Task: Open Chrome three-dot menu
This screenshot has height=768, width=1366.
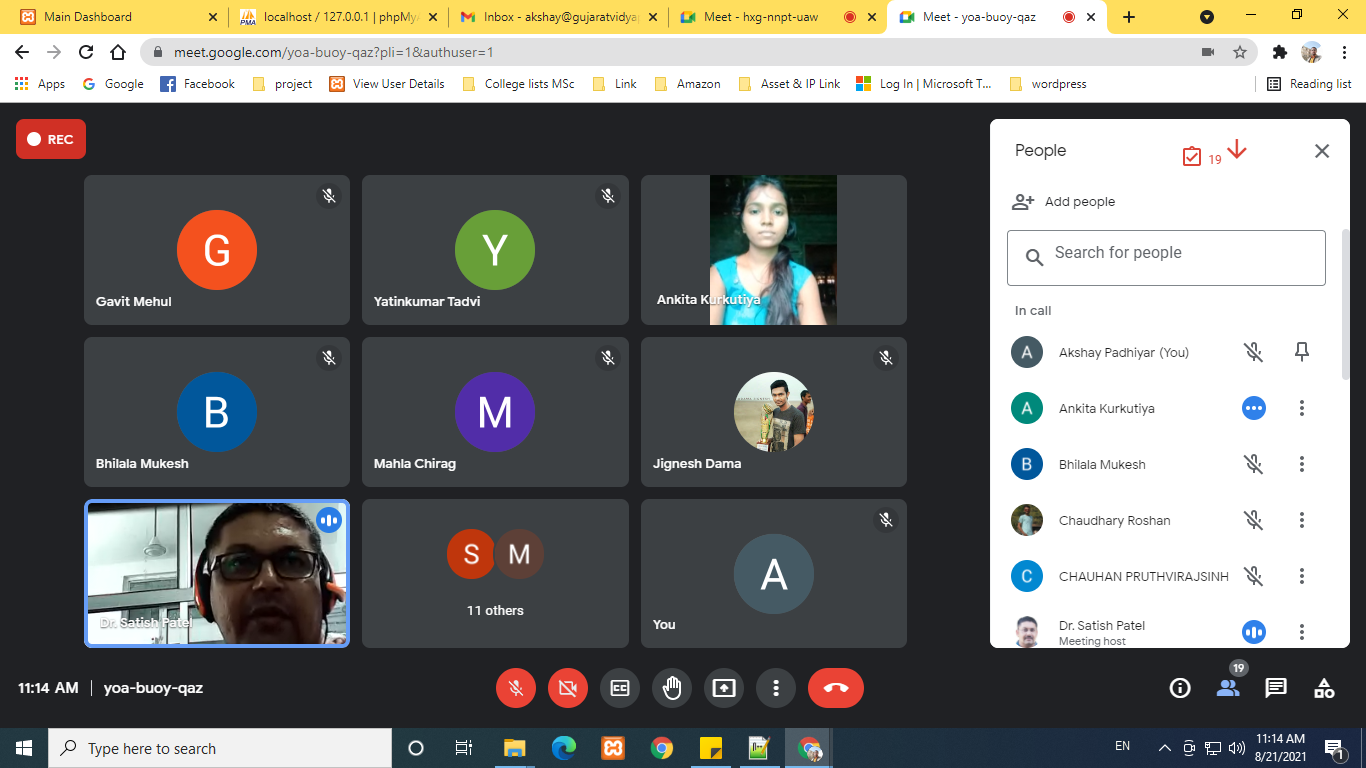Action: coord(1343,52)
